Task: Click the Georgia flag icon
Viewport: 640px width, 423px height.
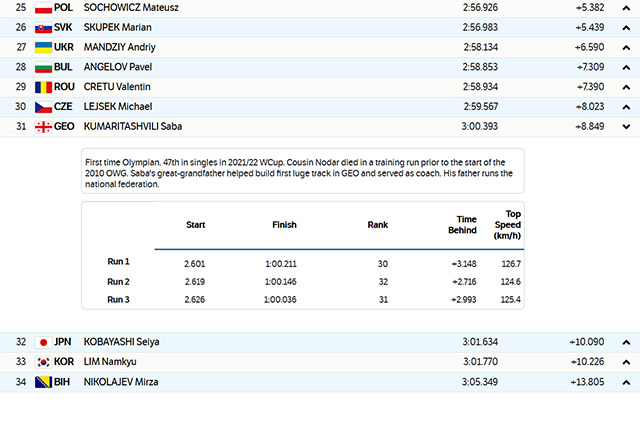Action: tap(43, 127)
